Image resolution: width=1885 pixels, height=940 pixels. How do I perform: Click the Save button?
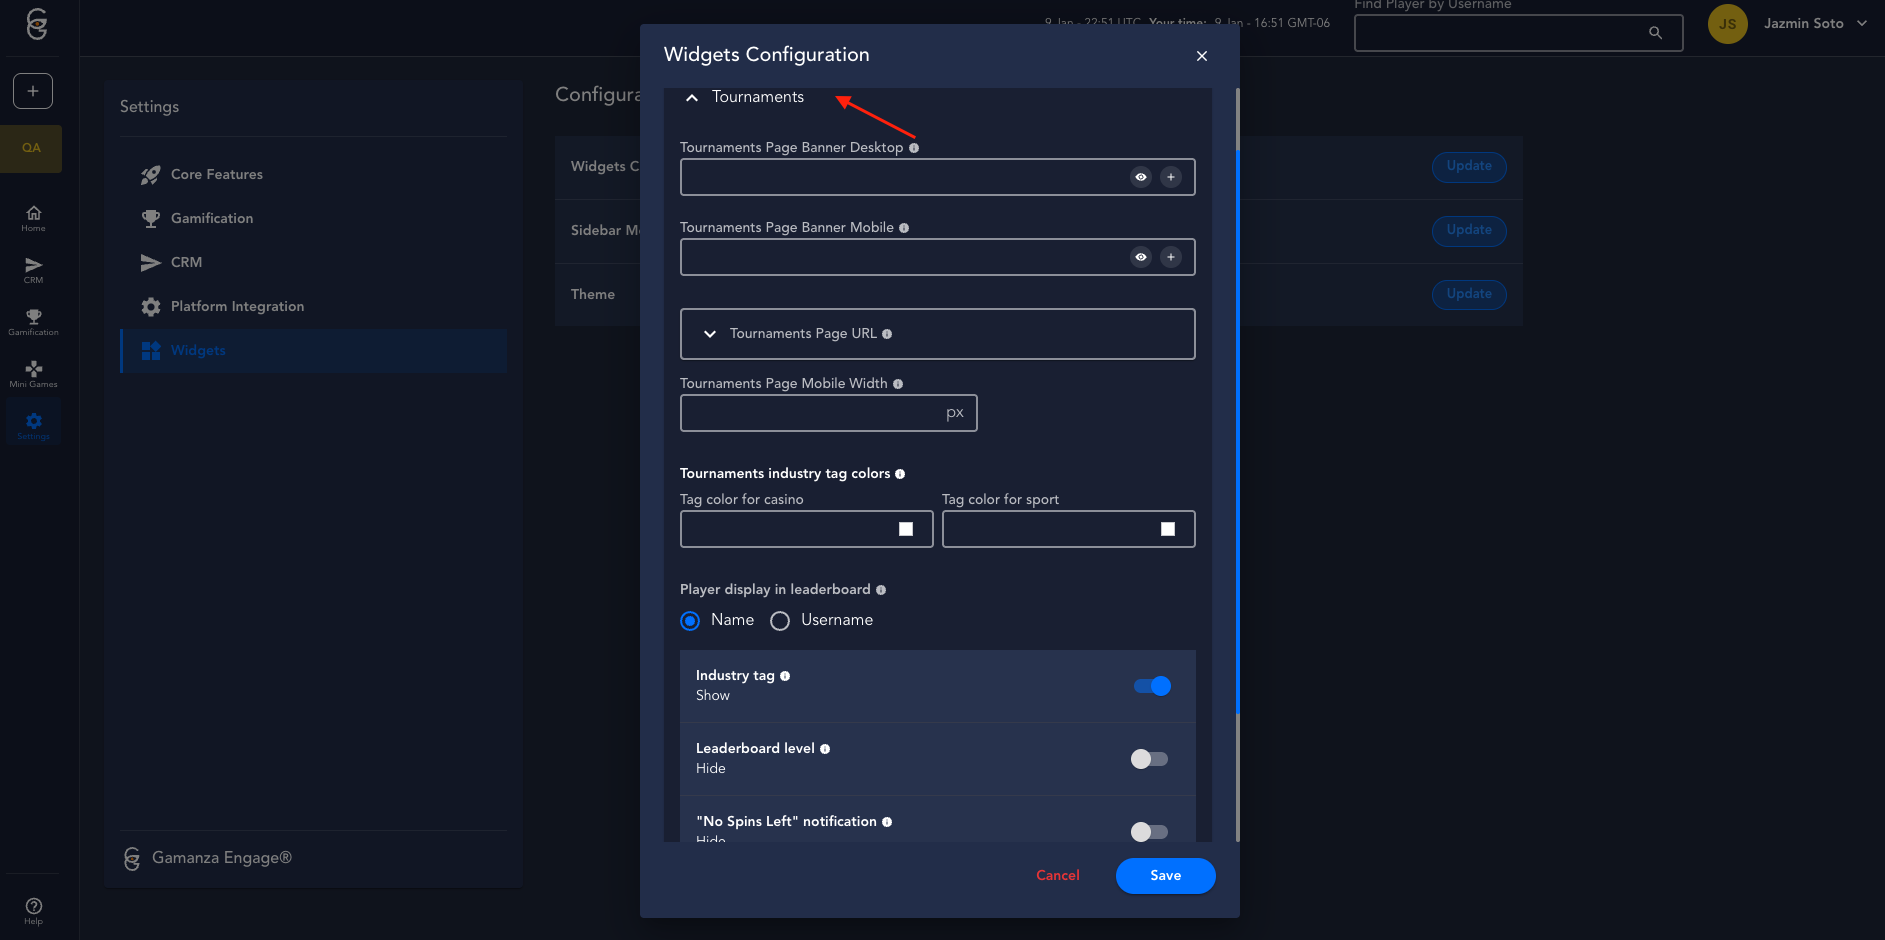pyautogui.click(x=1165, y=876)
